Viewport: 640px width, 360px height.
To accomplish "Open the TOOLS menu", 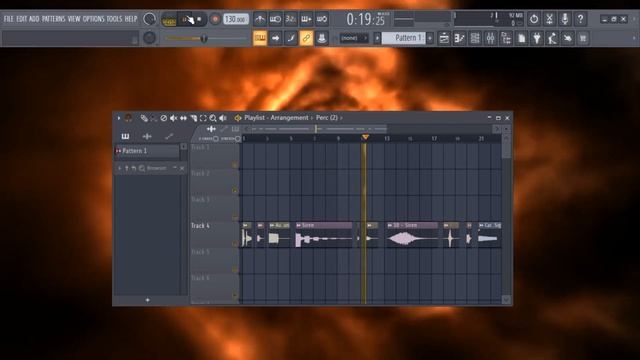I will [x=114, y=19].
